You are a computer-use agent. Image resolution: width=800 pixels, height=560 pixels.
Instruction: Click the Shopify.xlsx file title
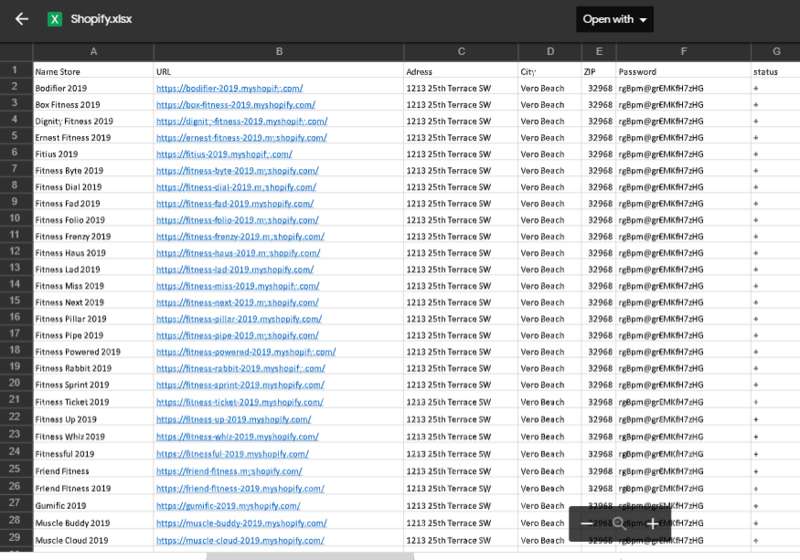[100, 19]
